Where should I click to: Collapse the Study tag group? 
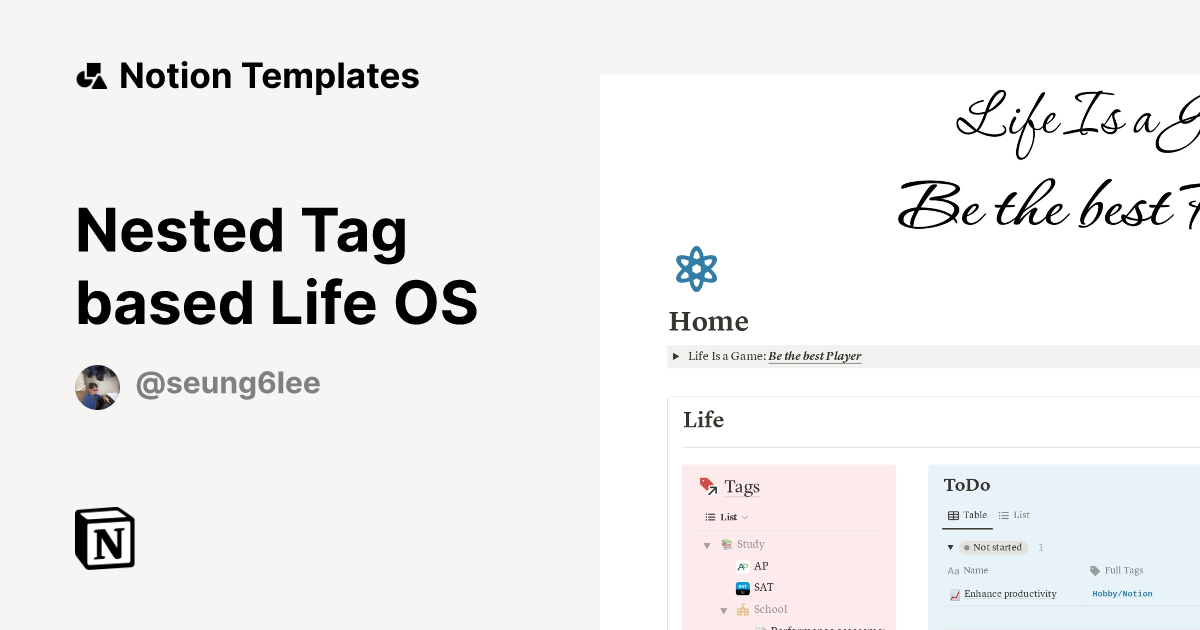click(707, 545)
